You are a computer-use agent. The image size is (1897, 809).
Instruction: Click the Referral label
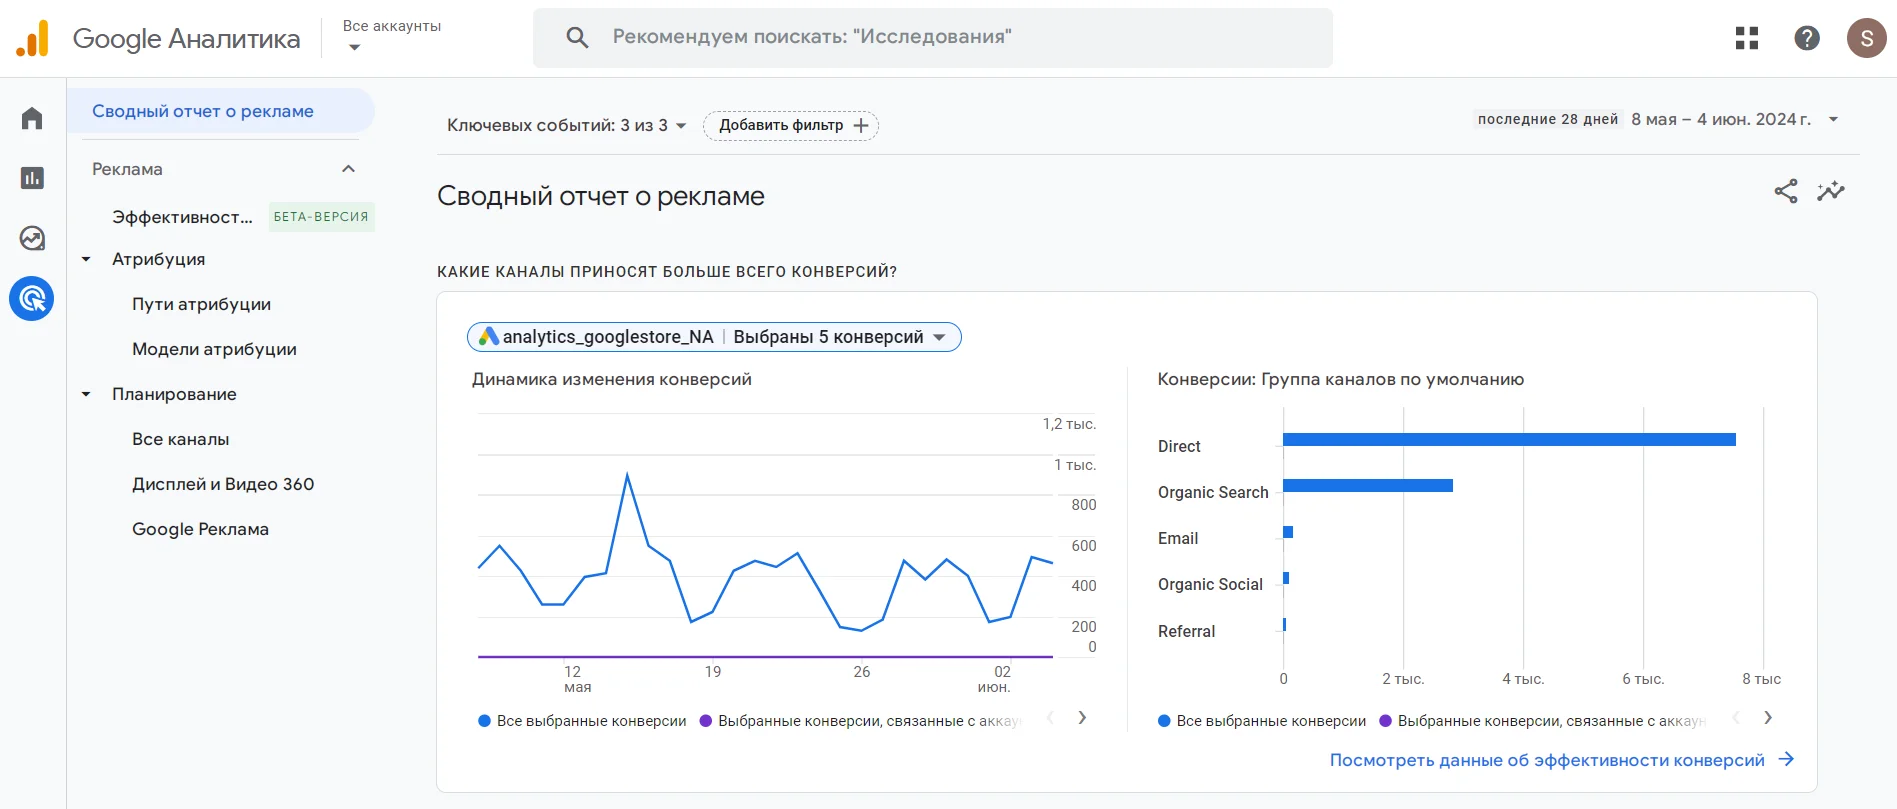point(1186,631)
